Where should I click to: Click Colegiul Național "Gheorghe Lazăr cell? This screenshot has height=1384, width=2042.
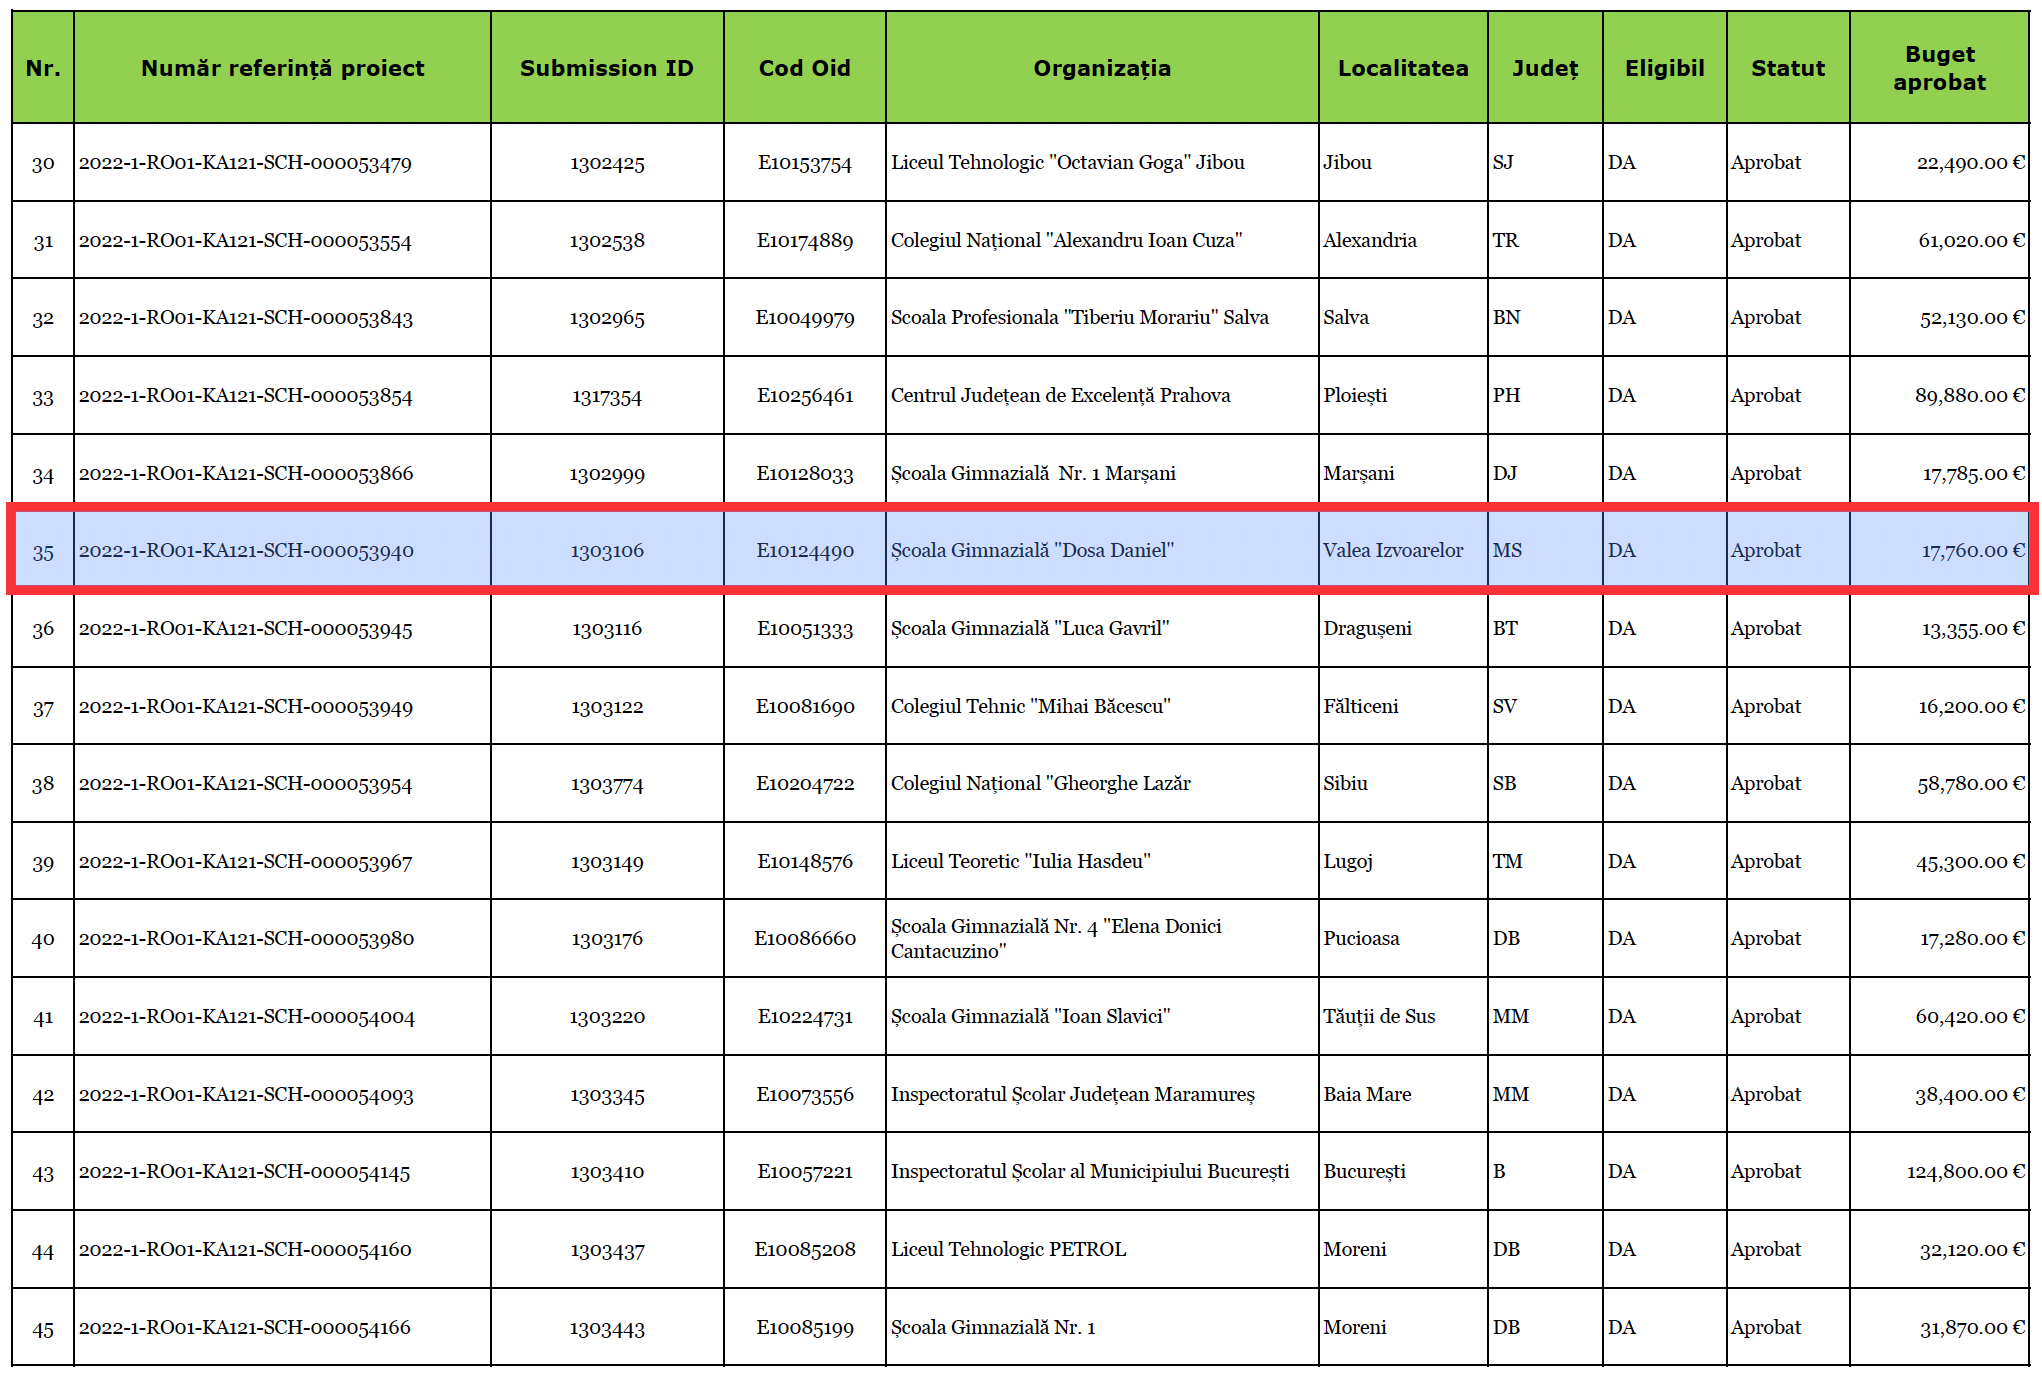pyautogui.click(x=1040, y=783)
